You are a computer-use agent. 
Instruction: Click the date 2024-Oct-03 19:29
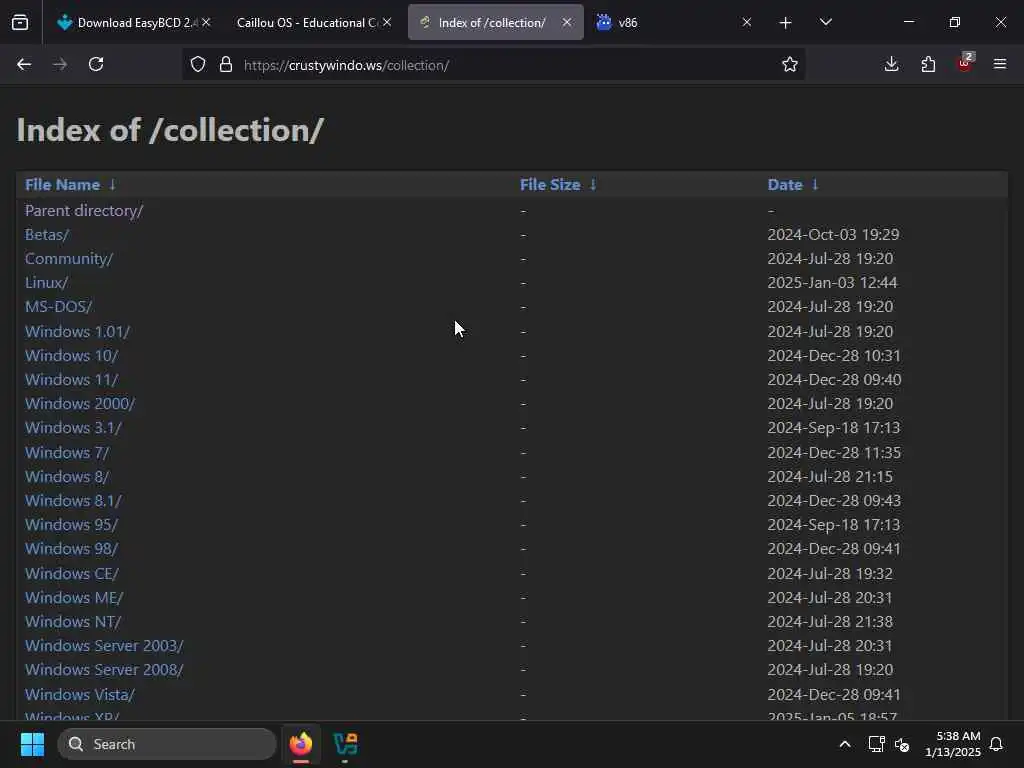[x=833, y=234]
